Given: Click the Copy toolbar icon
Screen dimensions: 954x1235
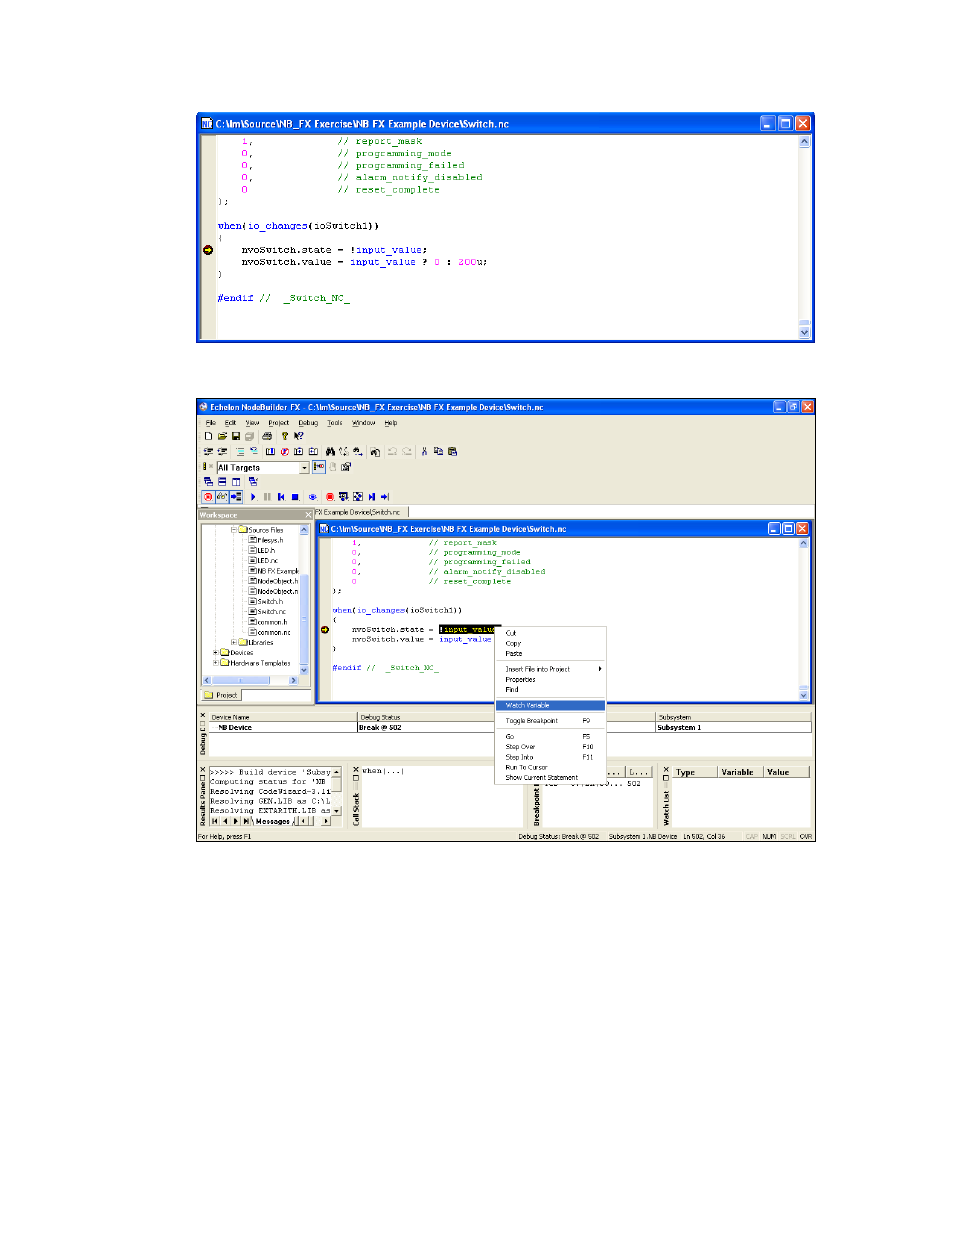Looking at the screenshot, I should click(438, 451).
